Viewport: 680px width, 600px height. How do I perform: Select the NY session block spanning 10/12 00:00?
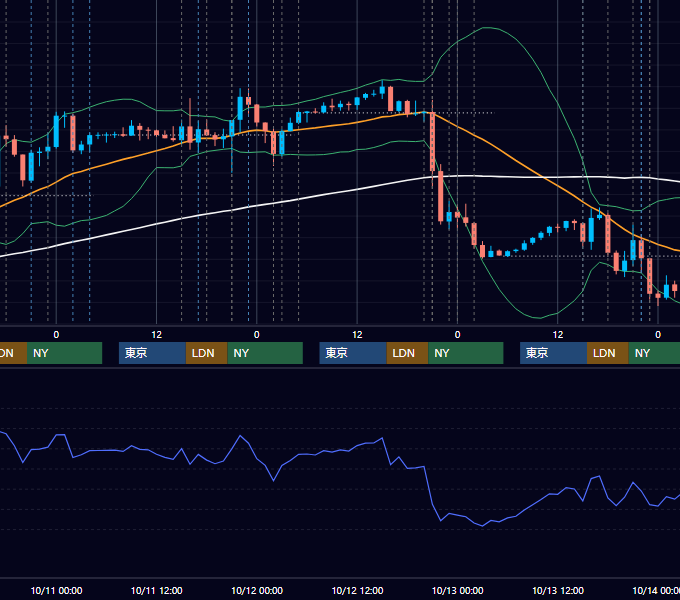coord(265,353)
